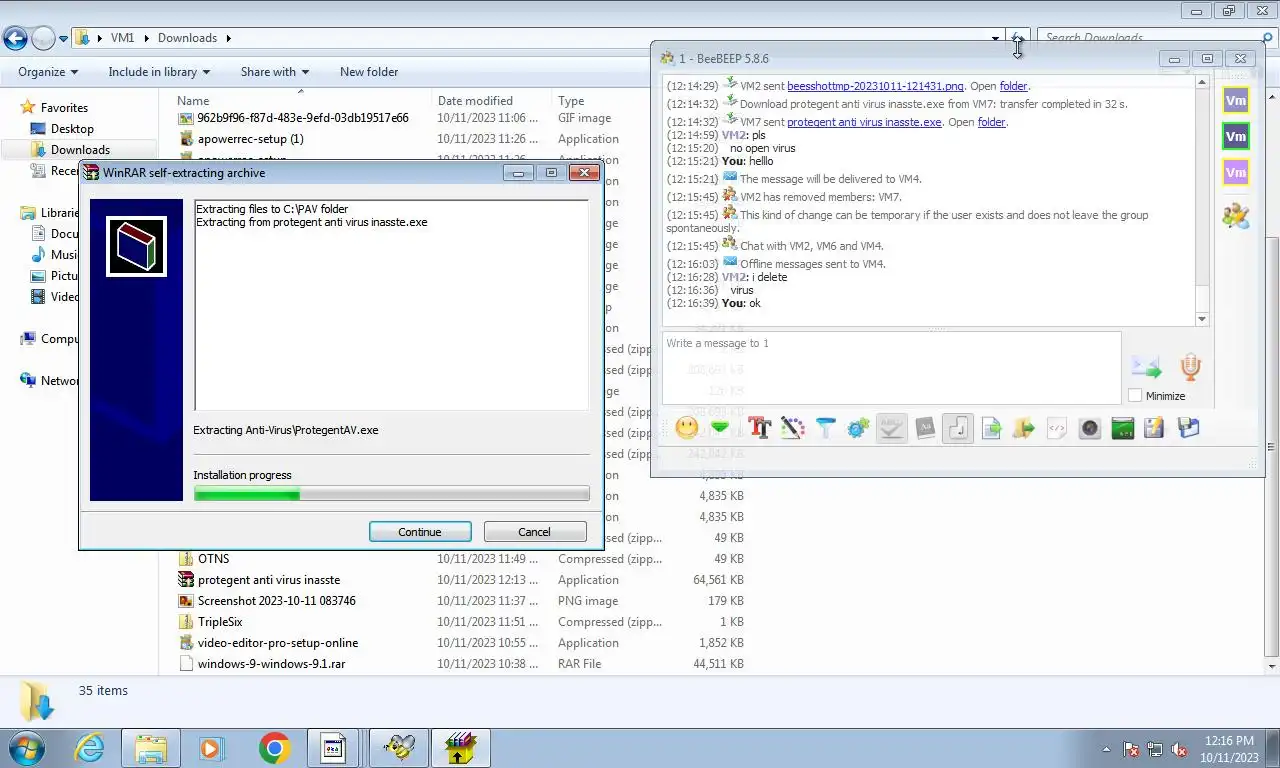Click the Explorer file list vertical scrollbar

[x=1272, y=380]
